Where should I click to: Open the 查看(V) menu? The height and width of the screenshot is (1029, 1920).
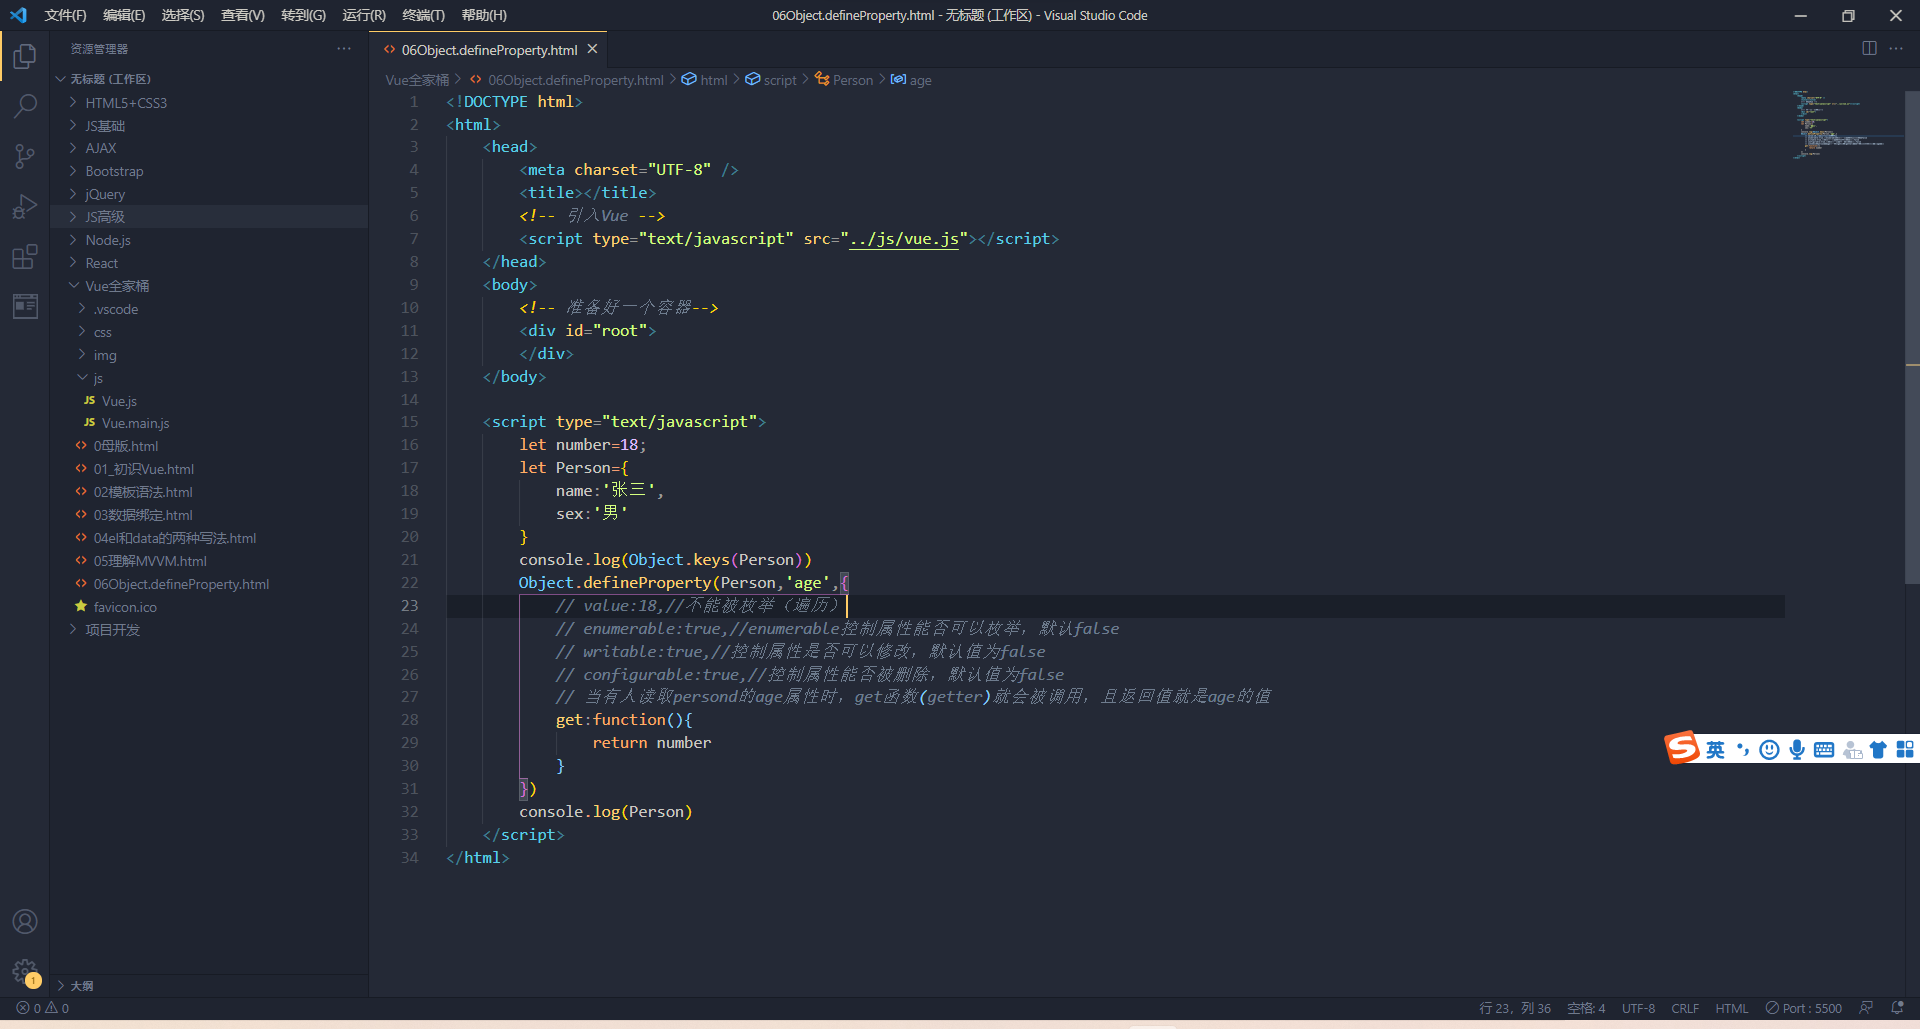[241, 15]
